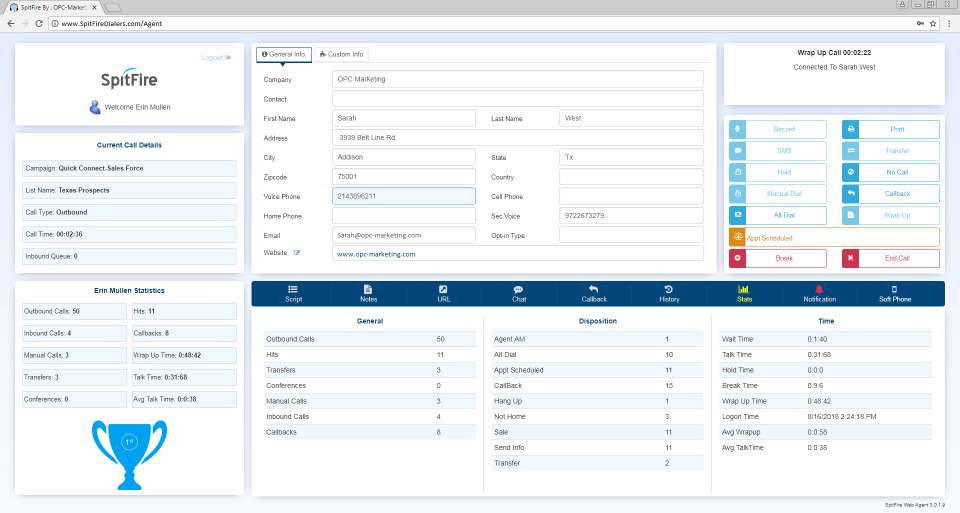
Task: Bookmark the page with the star icon
Action: coord(933,23)
